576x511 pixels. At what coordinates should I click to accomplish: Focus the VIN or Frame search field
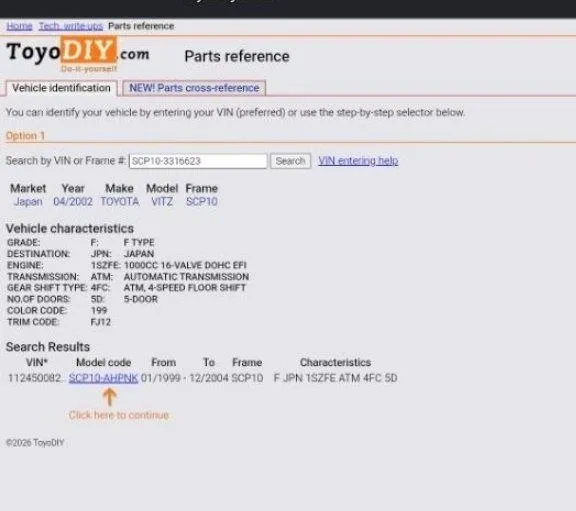point(198,161)
